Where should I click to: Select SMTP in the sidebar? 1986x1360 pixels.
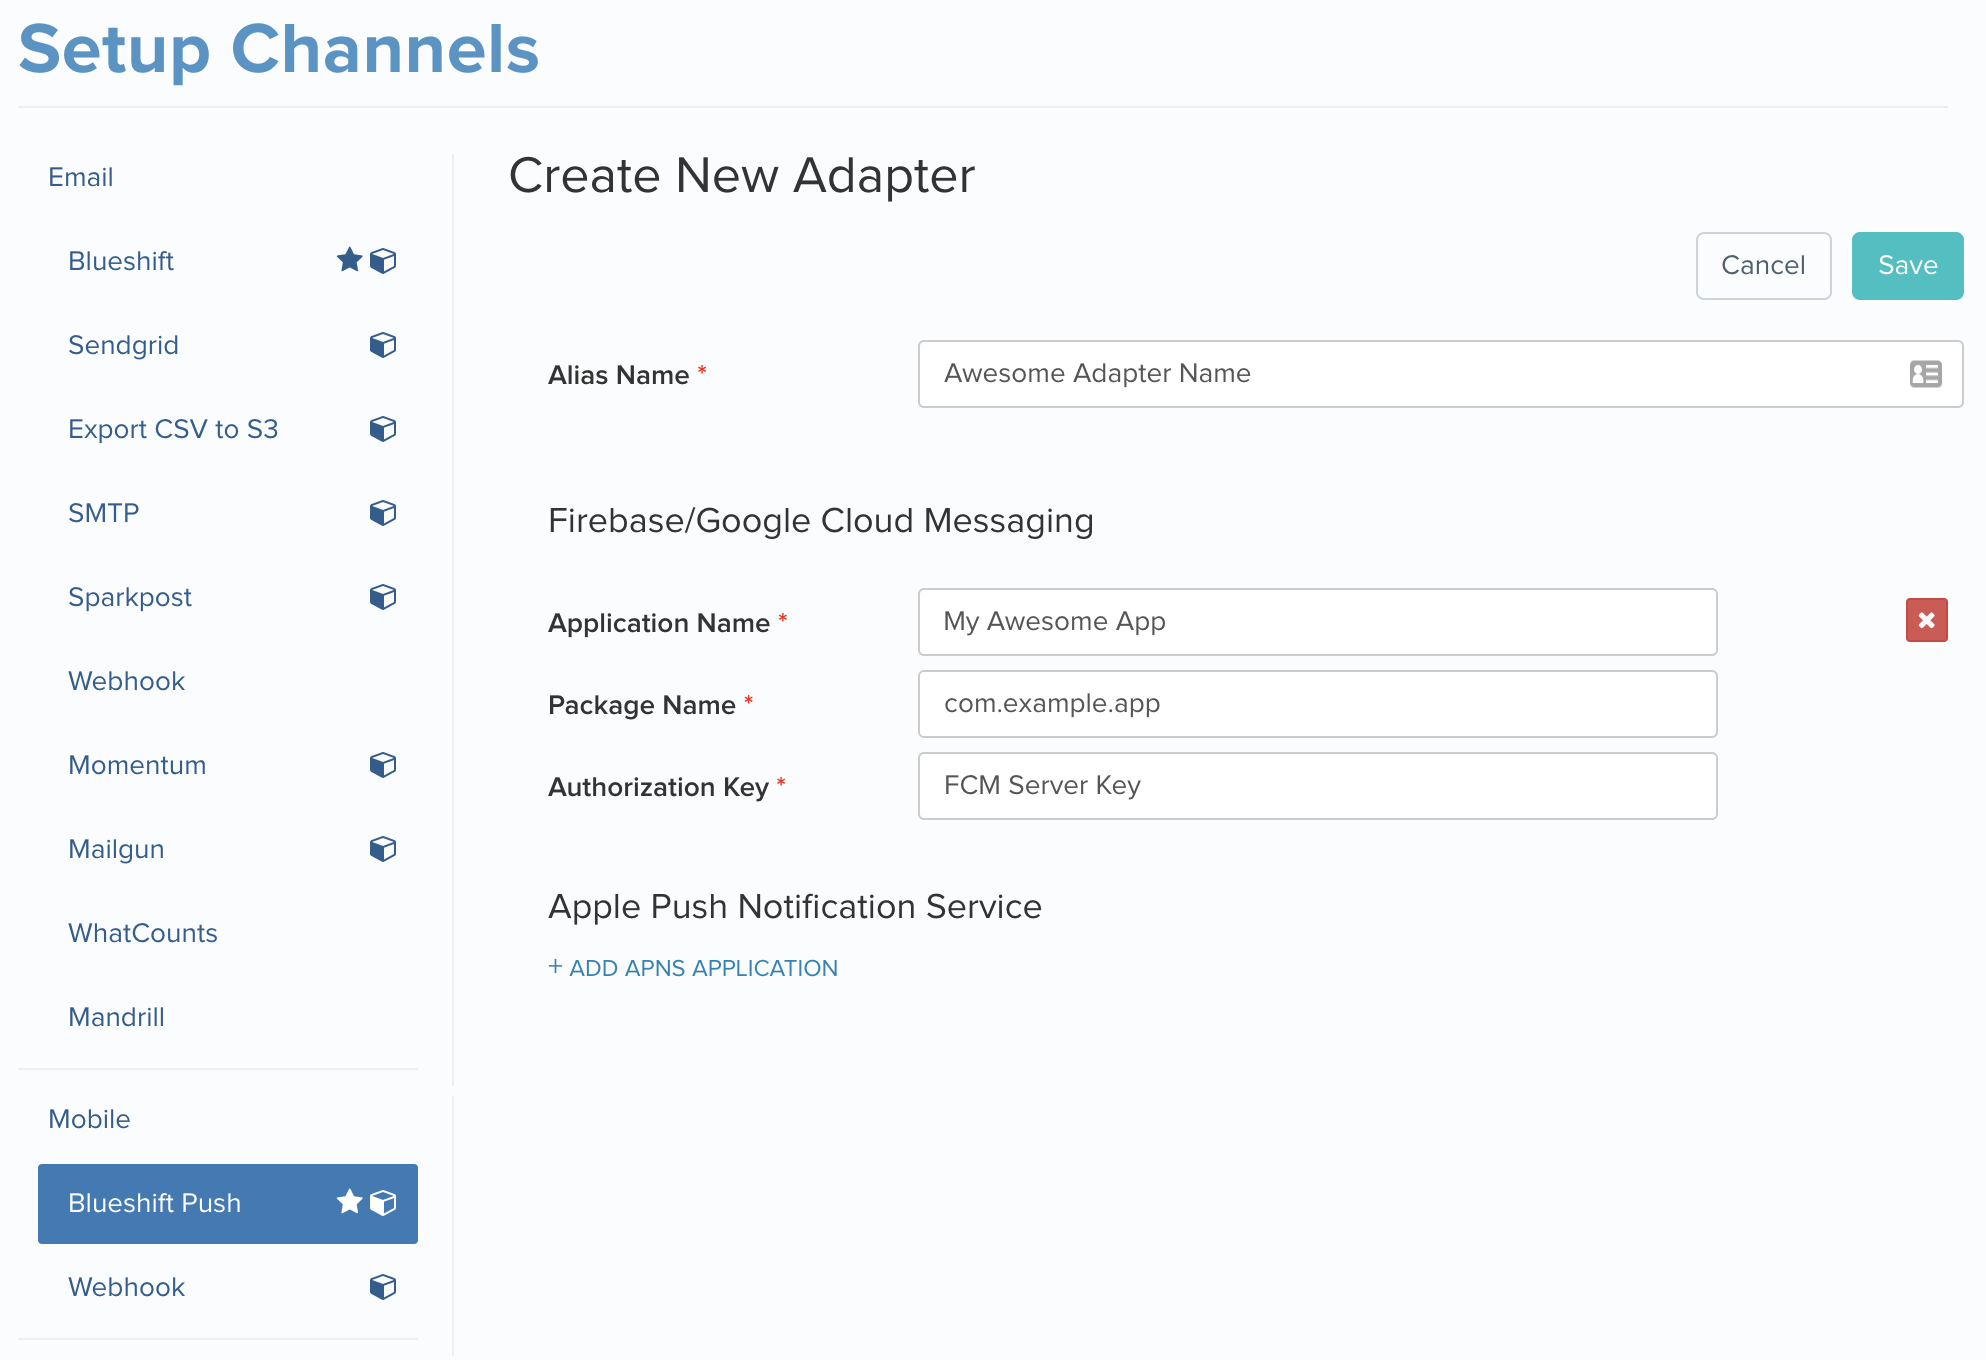click(104, 513)
